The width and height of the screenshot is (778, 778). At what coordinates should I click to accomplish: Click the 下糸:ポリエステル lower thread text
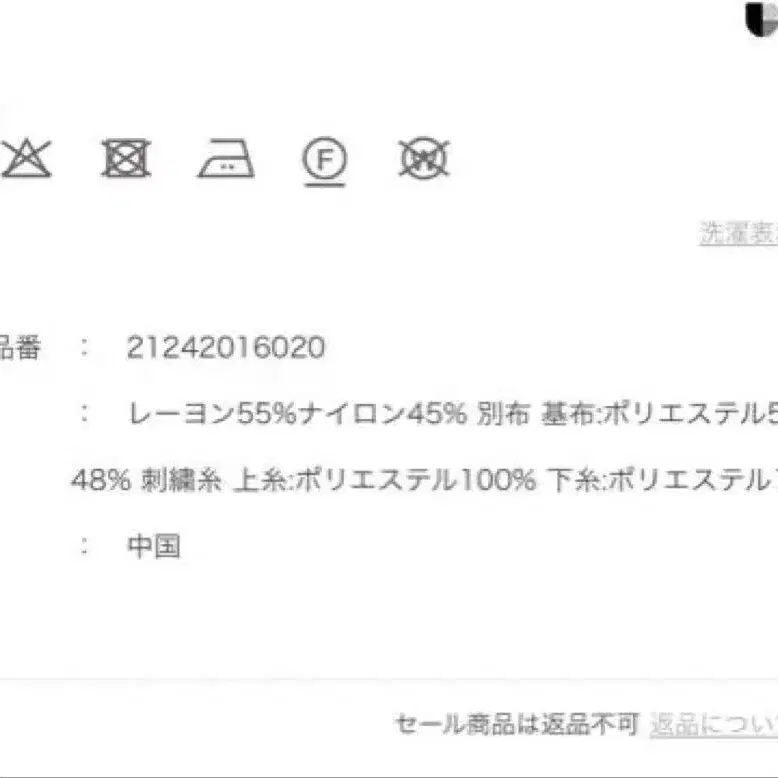pos(660,480)
